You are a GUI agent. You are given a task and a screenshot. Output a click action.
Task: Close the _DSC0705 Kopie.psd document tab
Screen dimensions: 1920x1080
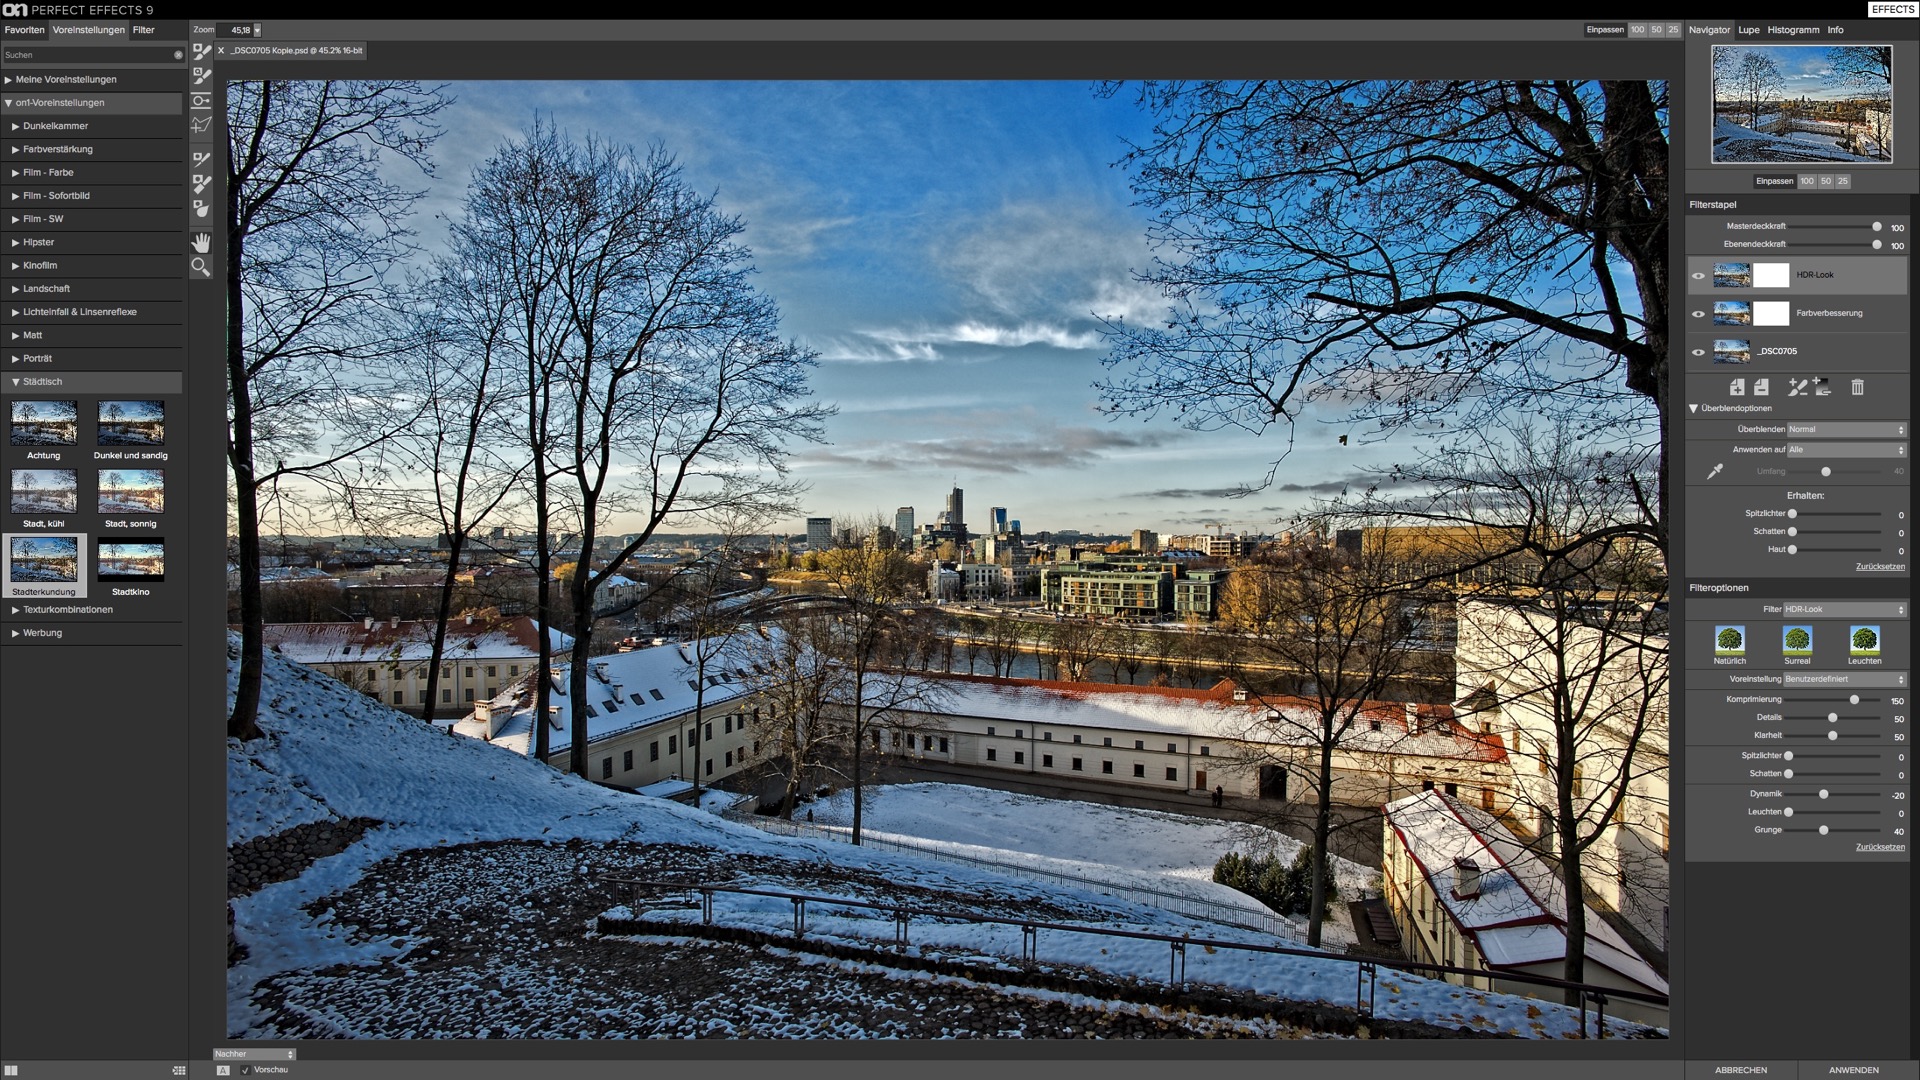(221, 50)
